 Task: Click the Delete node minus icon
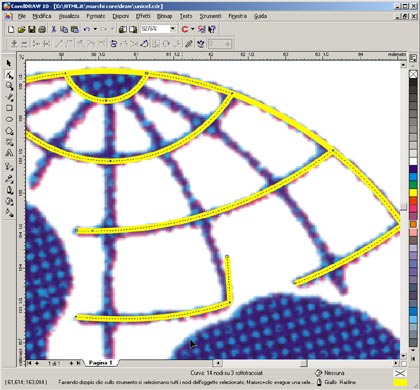coord(24,44)
